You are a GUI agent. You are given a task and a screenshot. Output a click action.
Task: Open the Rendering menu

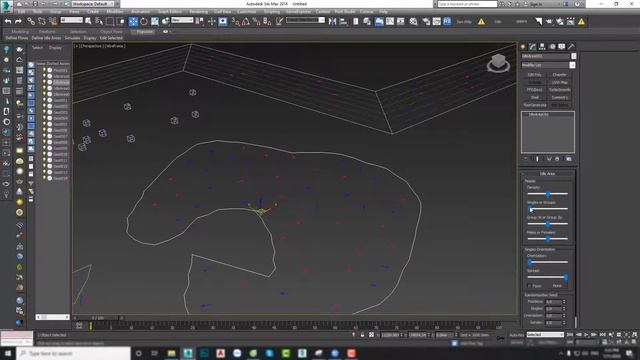(198, 12)
